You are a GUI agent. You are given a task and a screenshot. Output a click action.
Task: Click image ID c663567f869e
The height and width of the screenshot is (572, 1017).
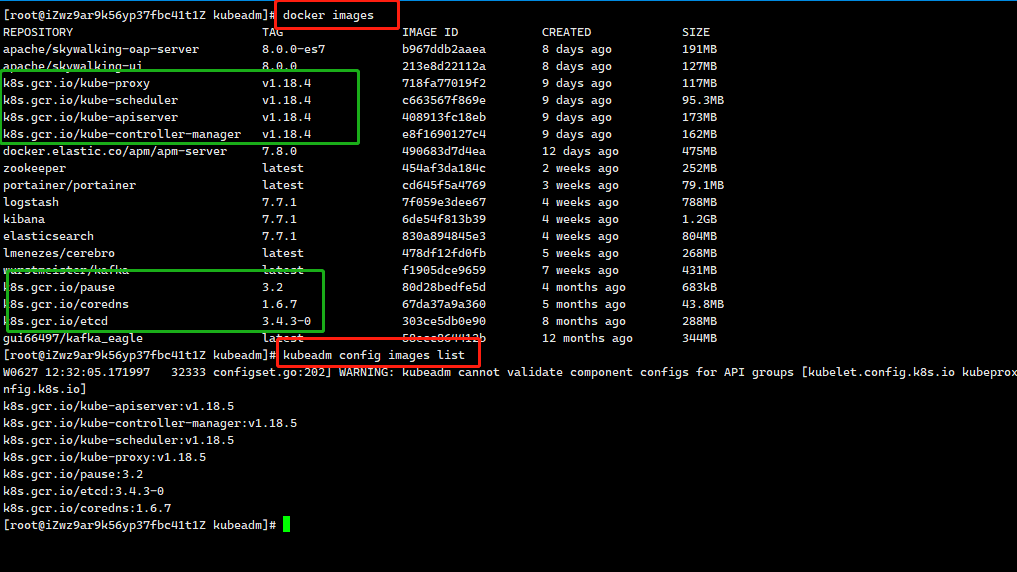tap(444, 101)
